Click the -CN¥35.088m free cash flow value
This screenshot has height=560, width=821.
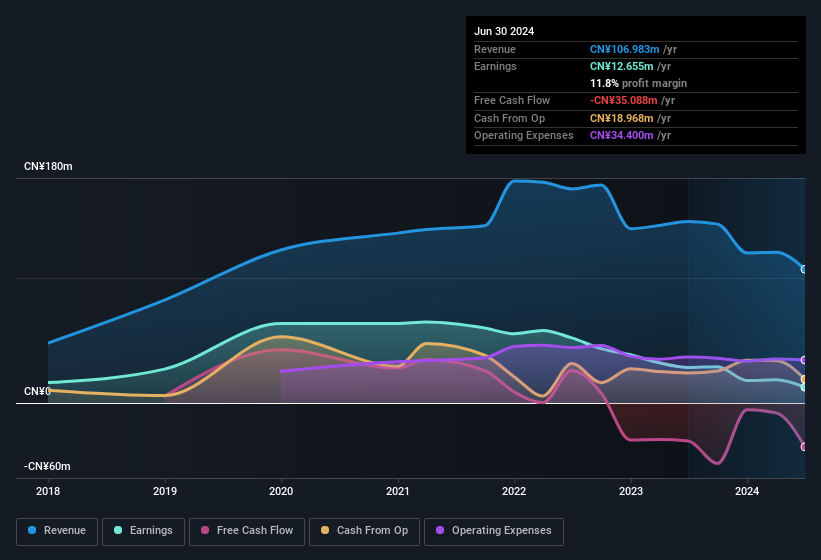[x=624, y=100]
